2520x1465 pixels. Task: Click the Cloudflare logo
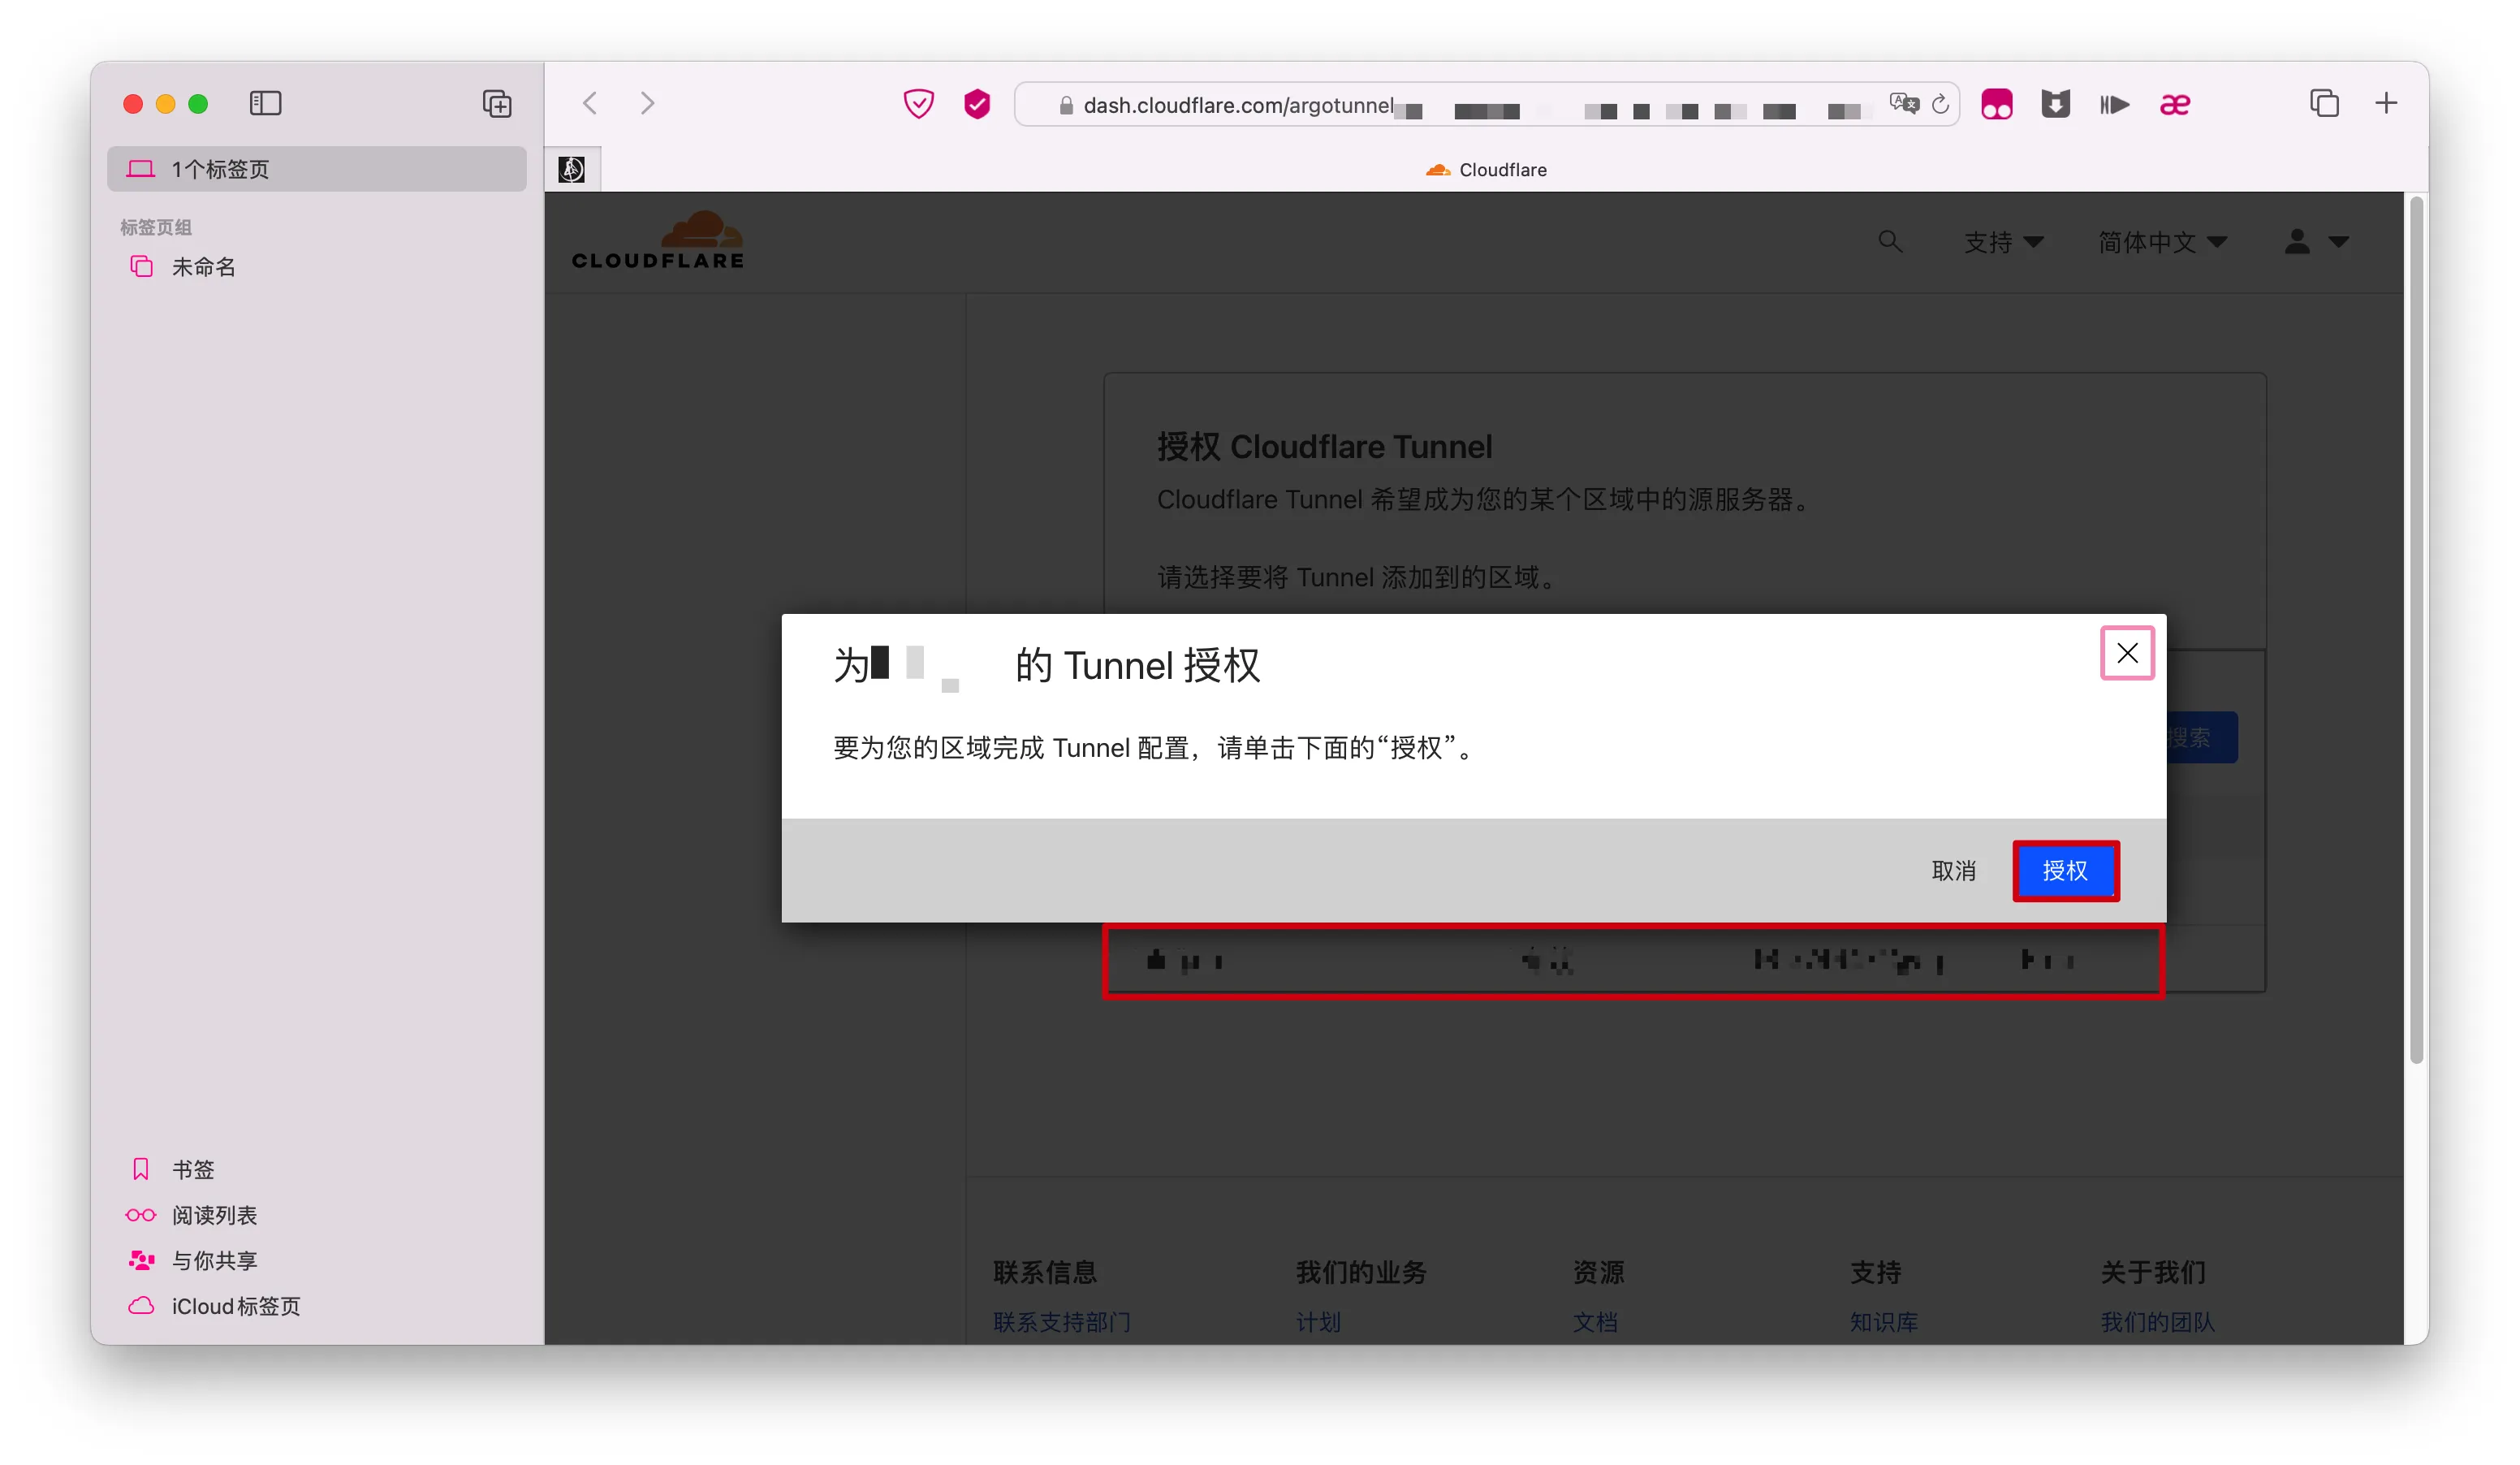pos(658,241)
